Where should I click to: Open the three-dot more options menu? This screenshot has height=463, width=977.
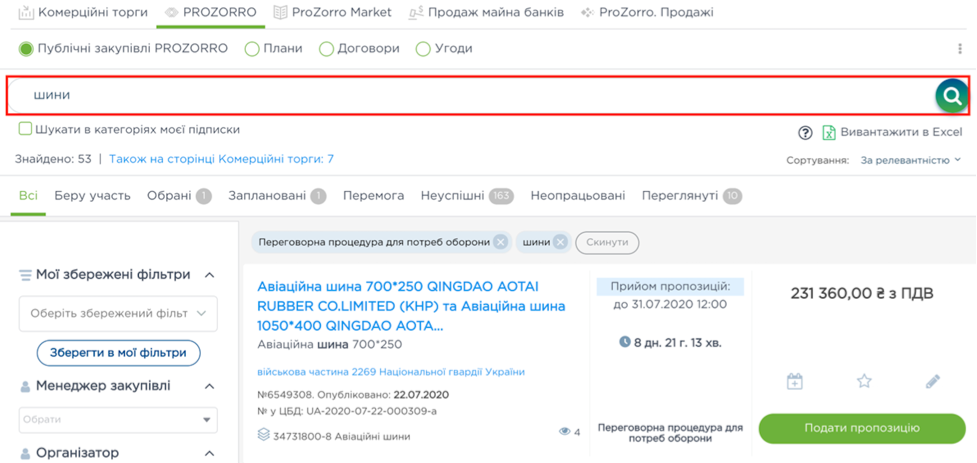tap(960, 48)
